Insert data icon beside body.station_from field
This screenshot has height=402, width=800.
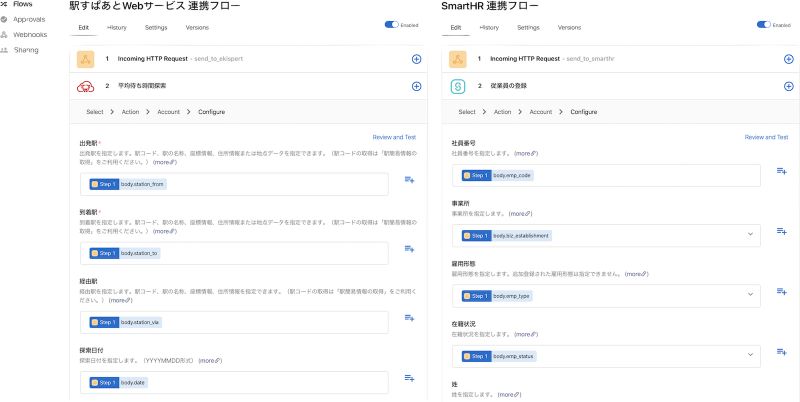[x=409, y=180]
